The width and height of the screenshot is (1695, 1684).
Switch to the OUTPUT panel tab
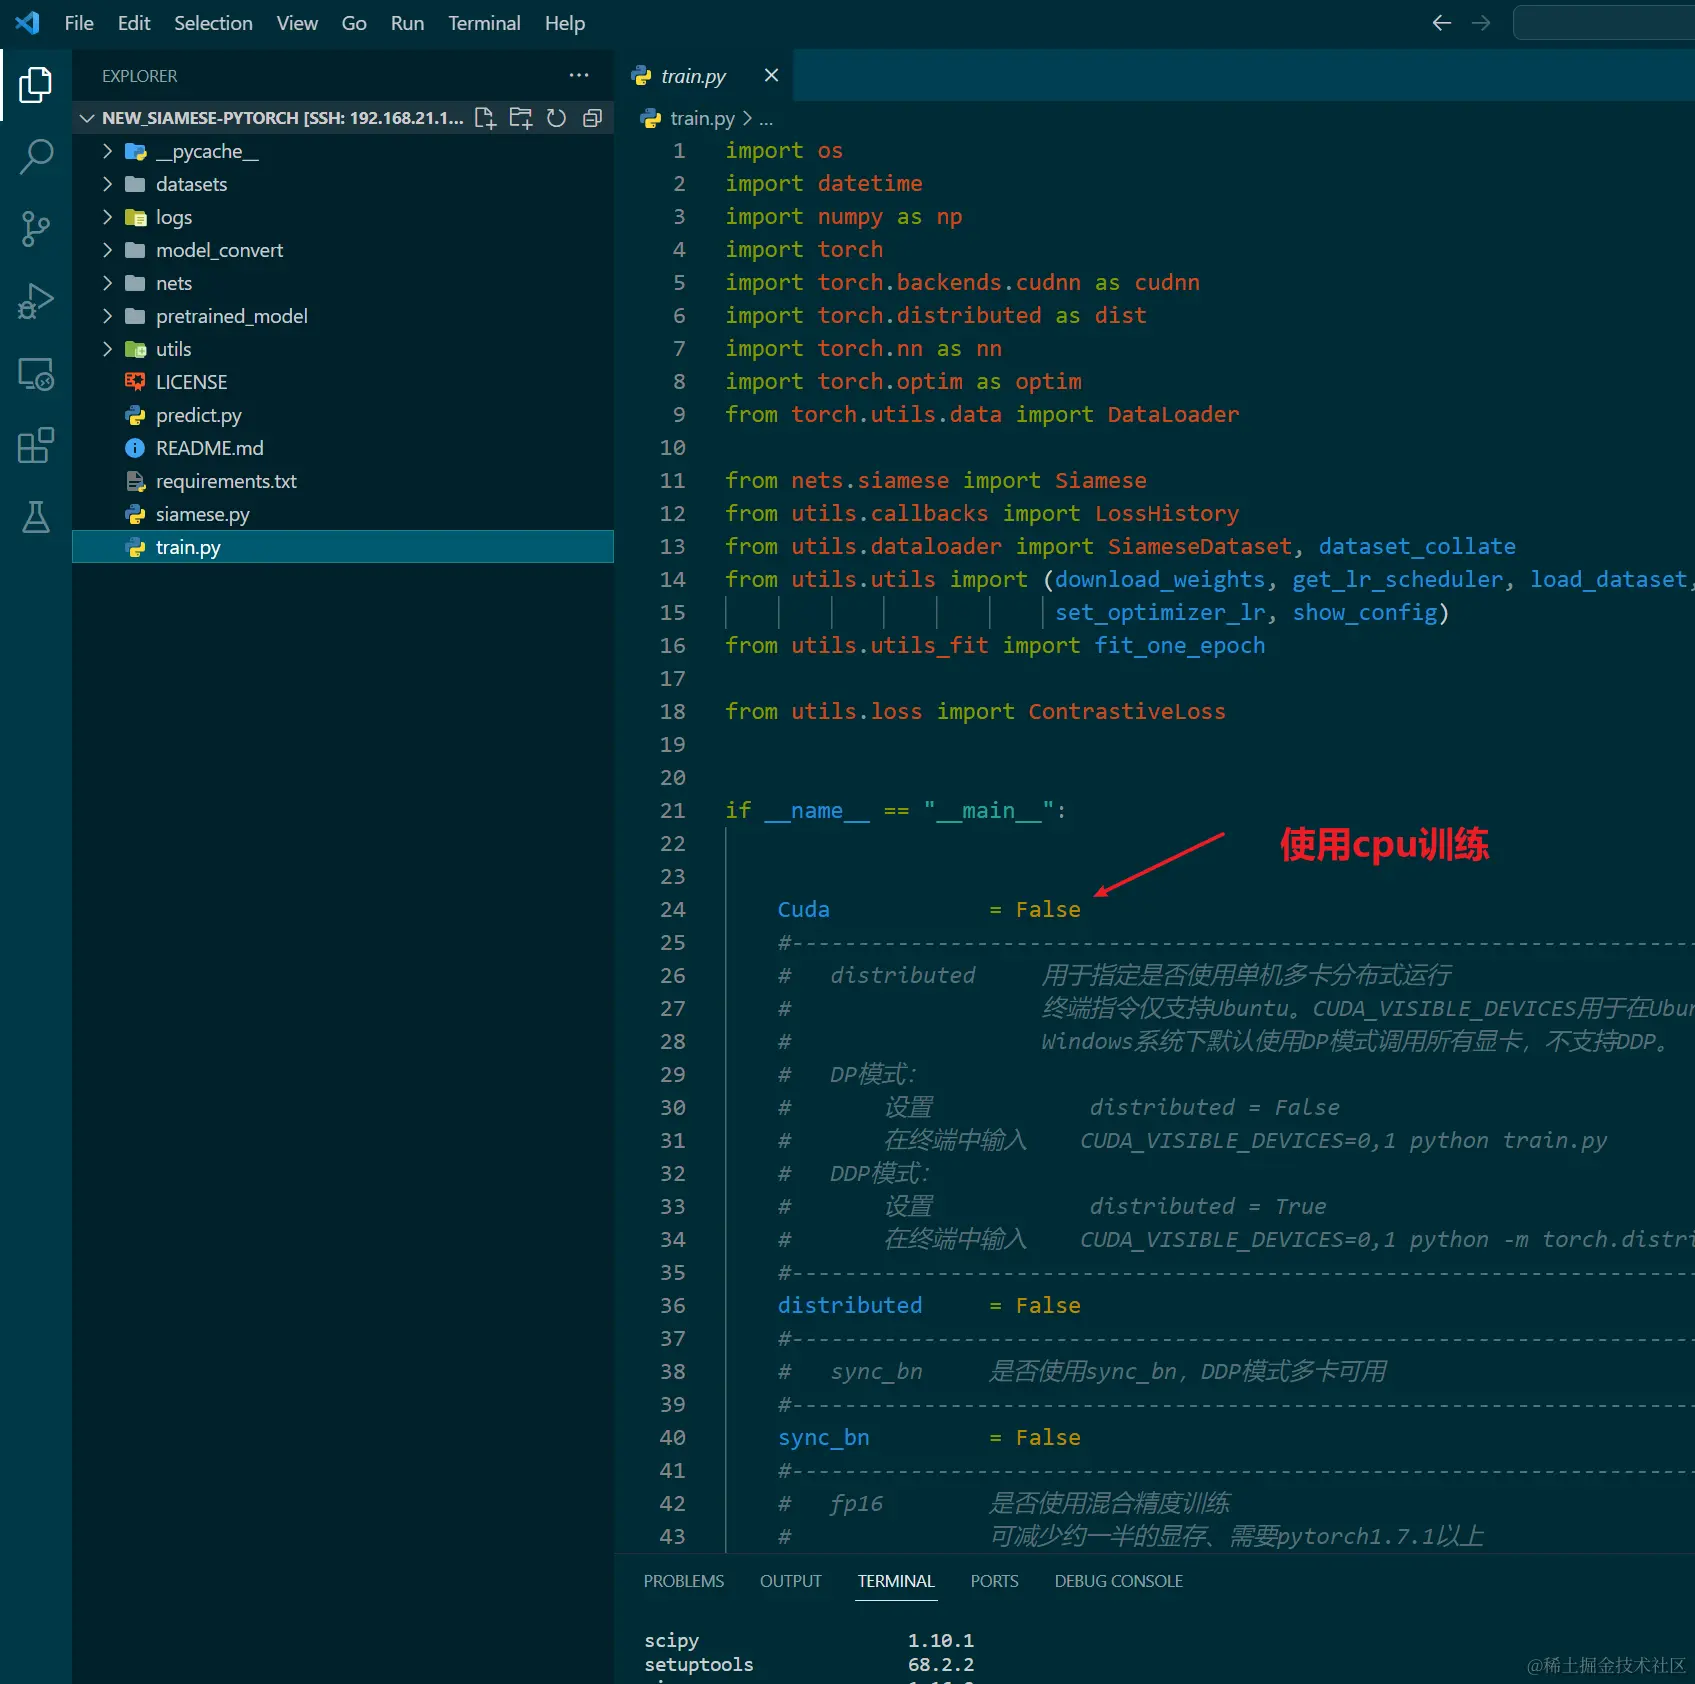pyautogui.click(x=791, y=1581)
